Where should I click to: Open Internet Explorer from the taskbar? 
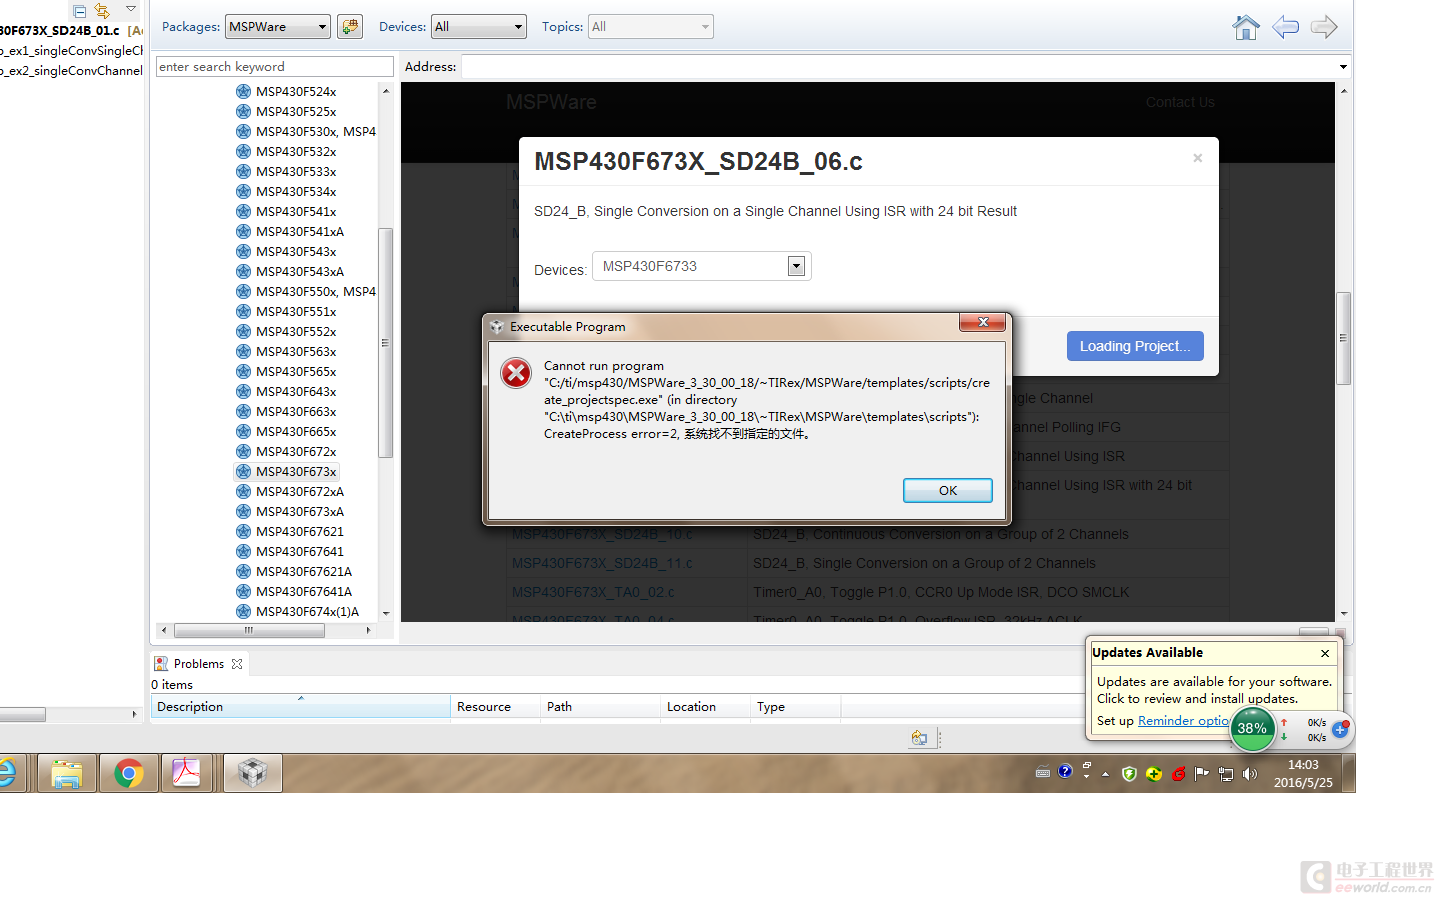(x=8, y=773)
